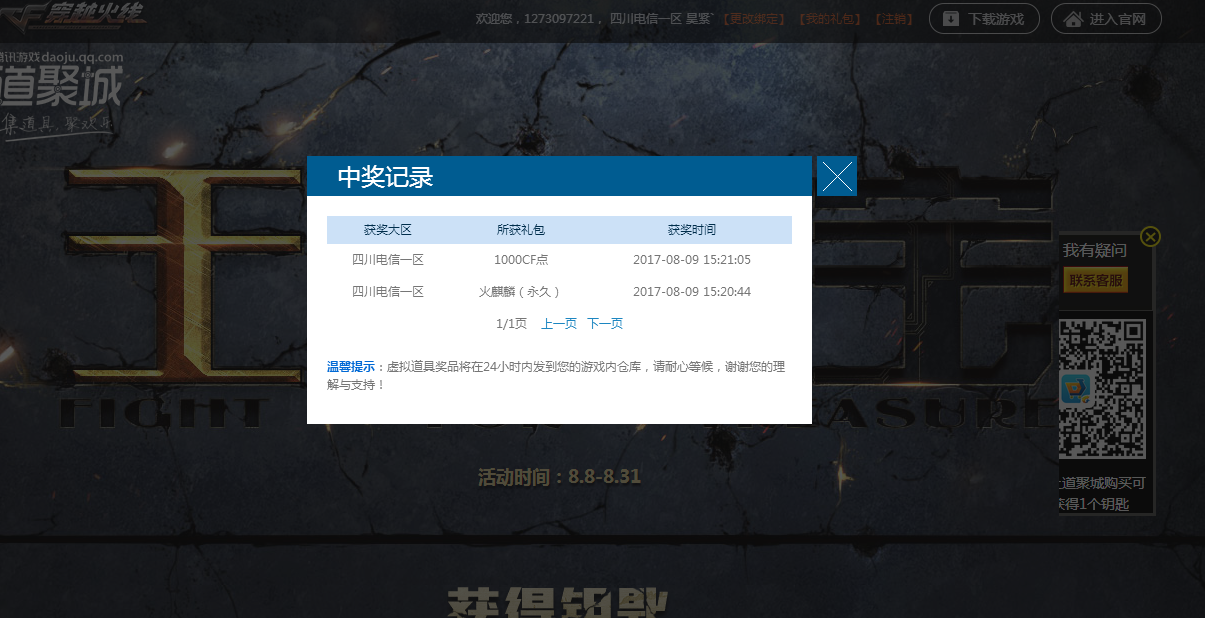Click the 我有疑问 text in the side panel
This screenshot has height=618, width=1205.
(x=1094, y=250)
